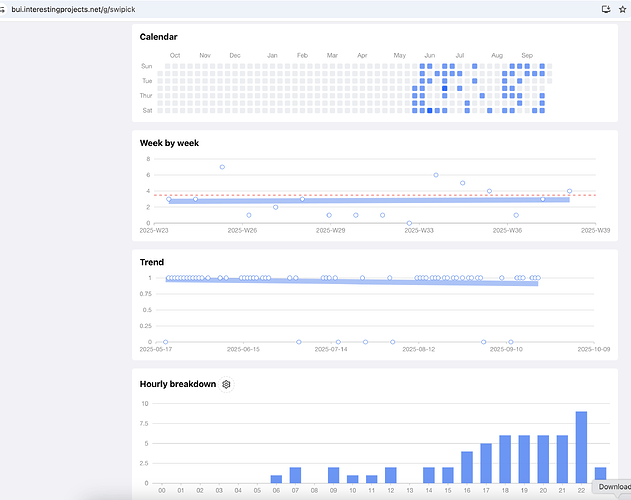Image resolution: width=631 pixels, height=500 pixels.
Task: Click the 'Sep' month label in Calendar
Action: tap(527, 56)
